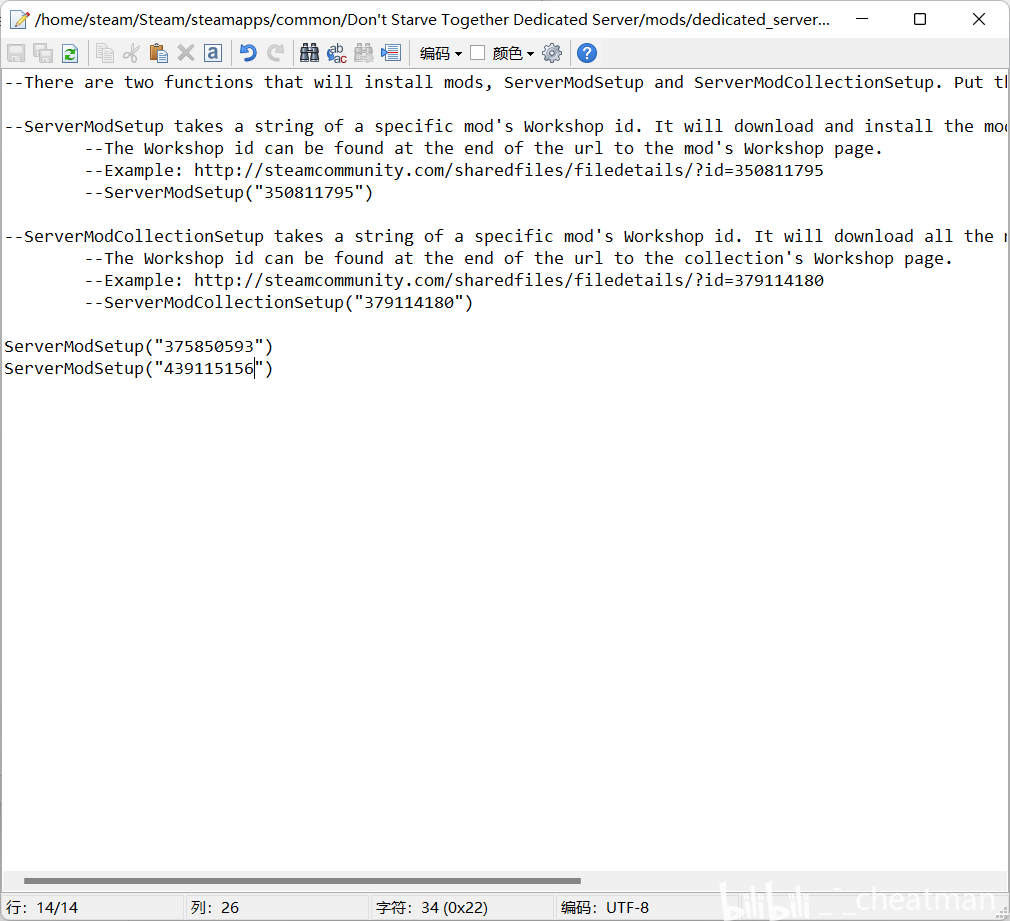1010x921 pixels.
Task: Undo the last edit with the blue arrow
Action: click(248, 53)
